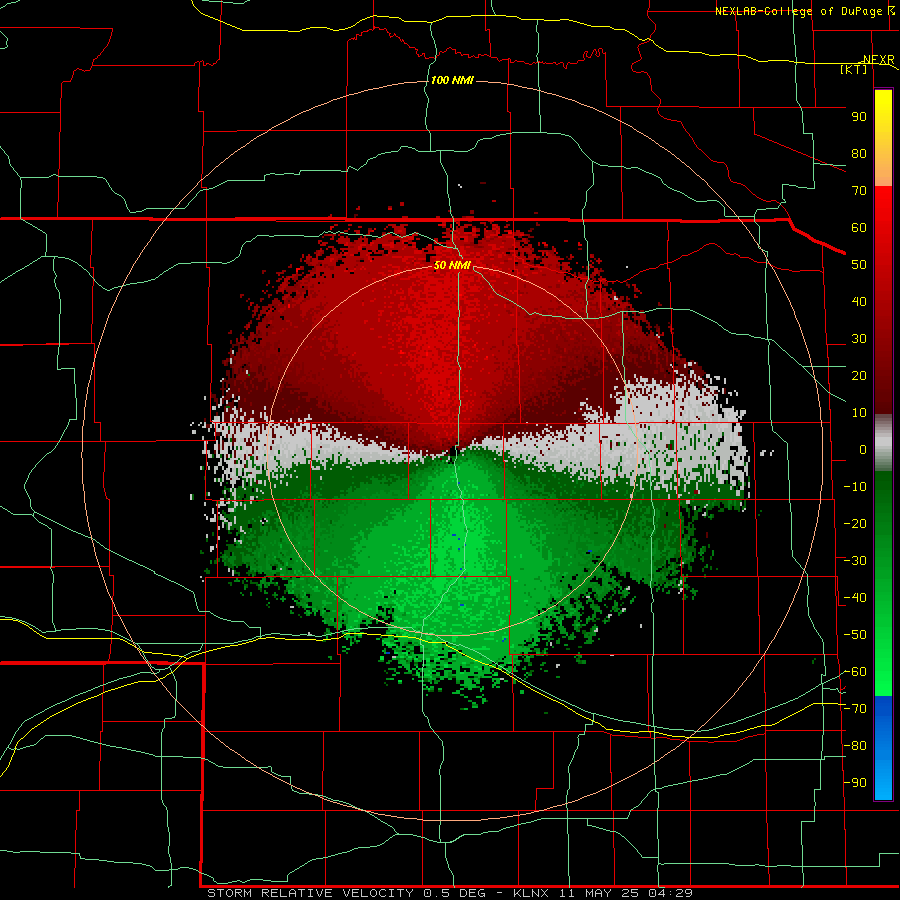
Task: Click the positive "80" velocity scale label
Action: 859,154
